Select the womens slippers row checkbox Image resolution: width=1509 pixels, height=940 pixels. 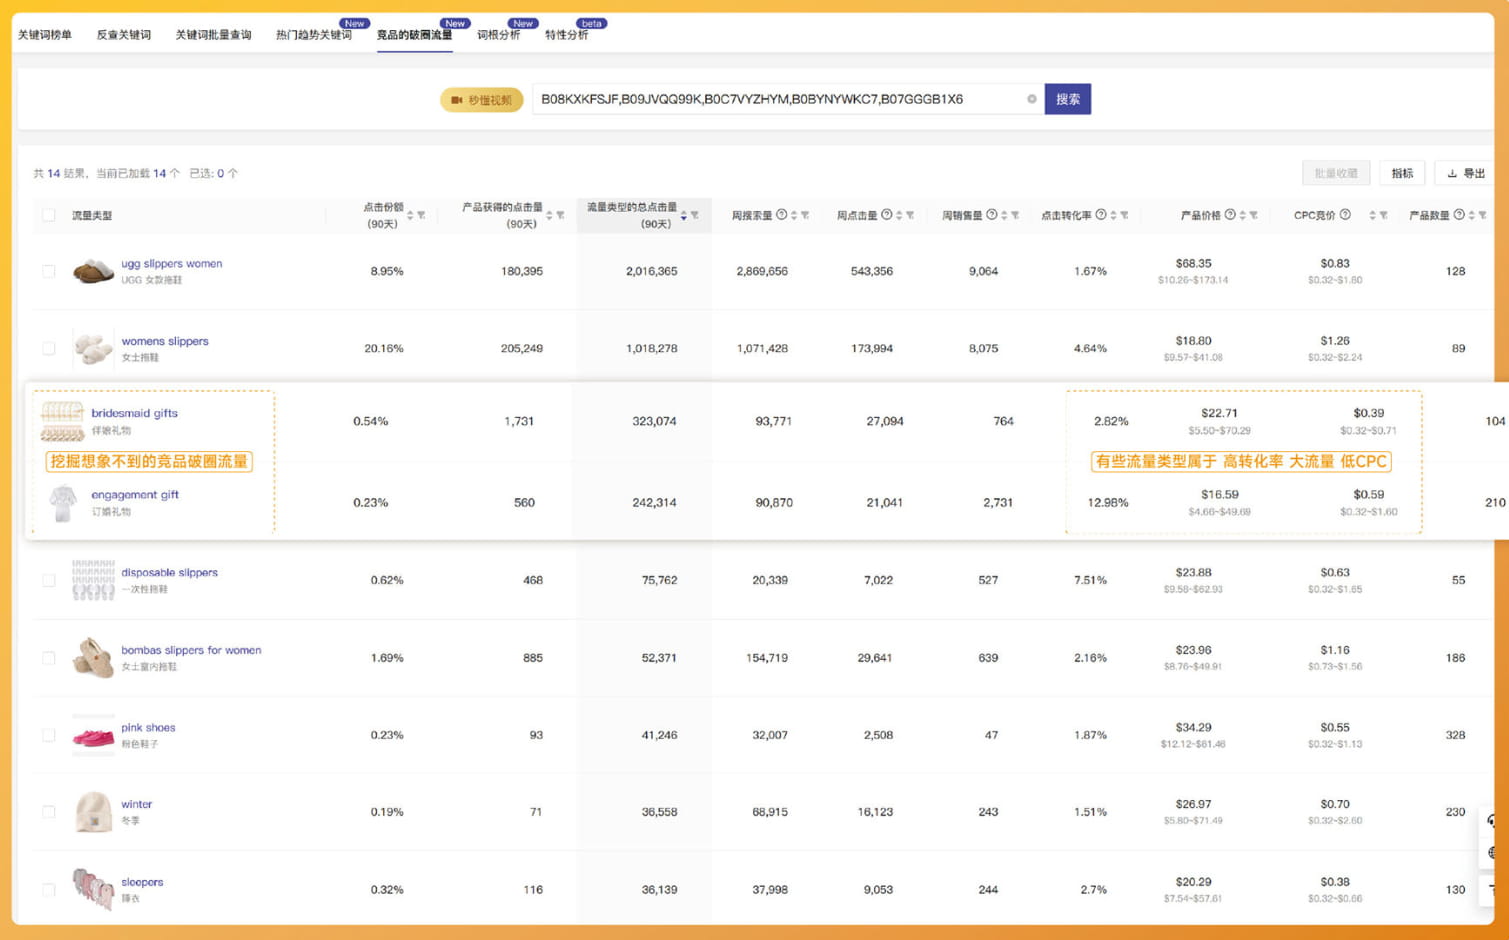(48, 348)
